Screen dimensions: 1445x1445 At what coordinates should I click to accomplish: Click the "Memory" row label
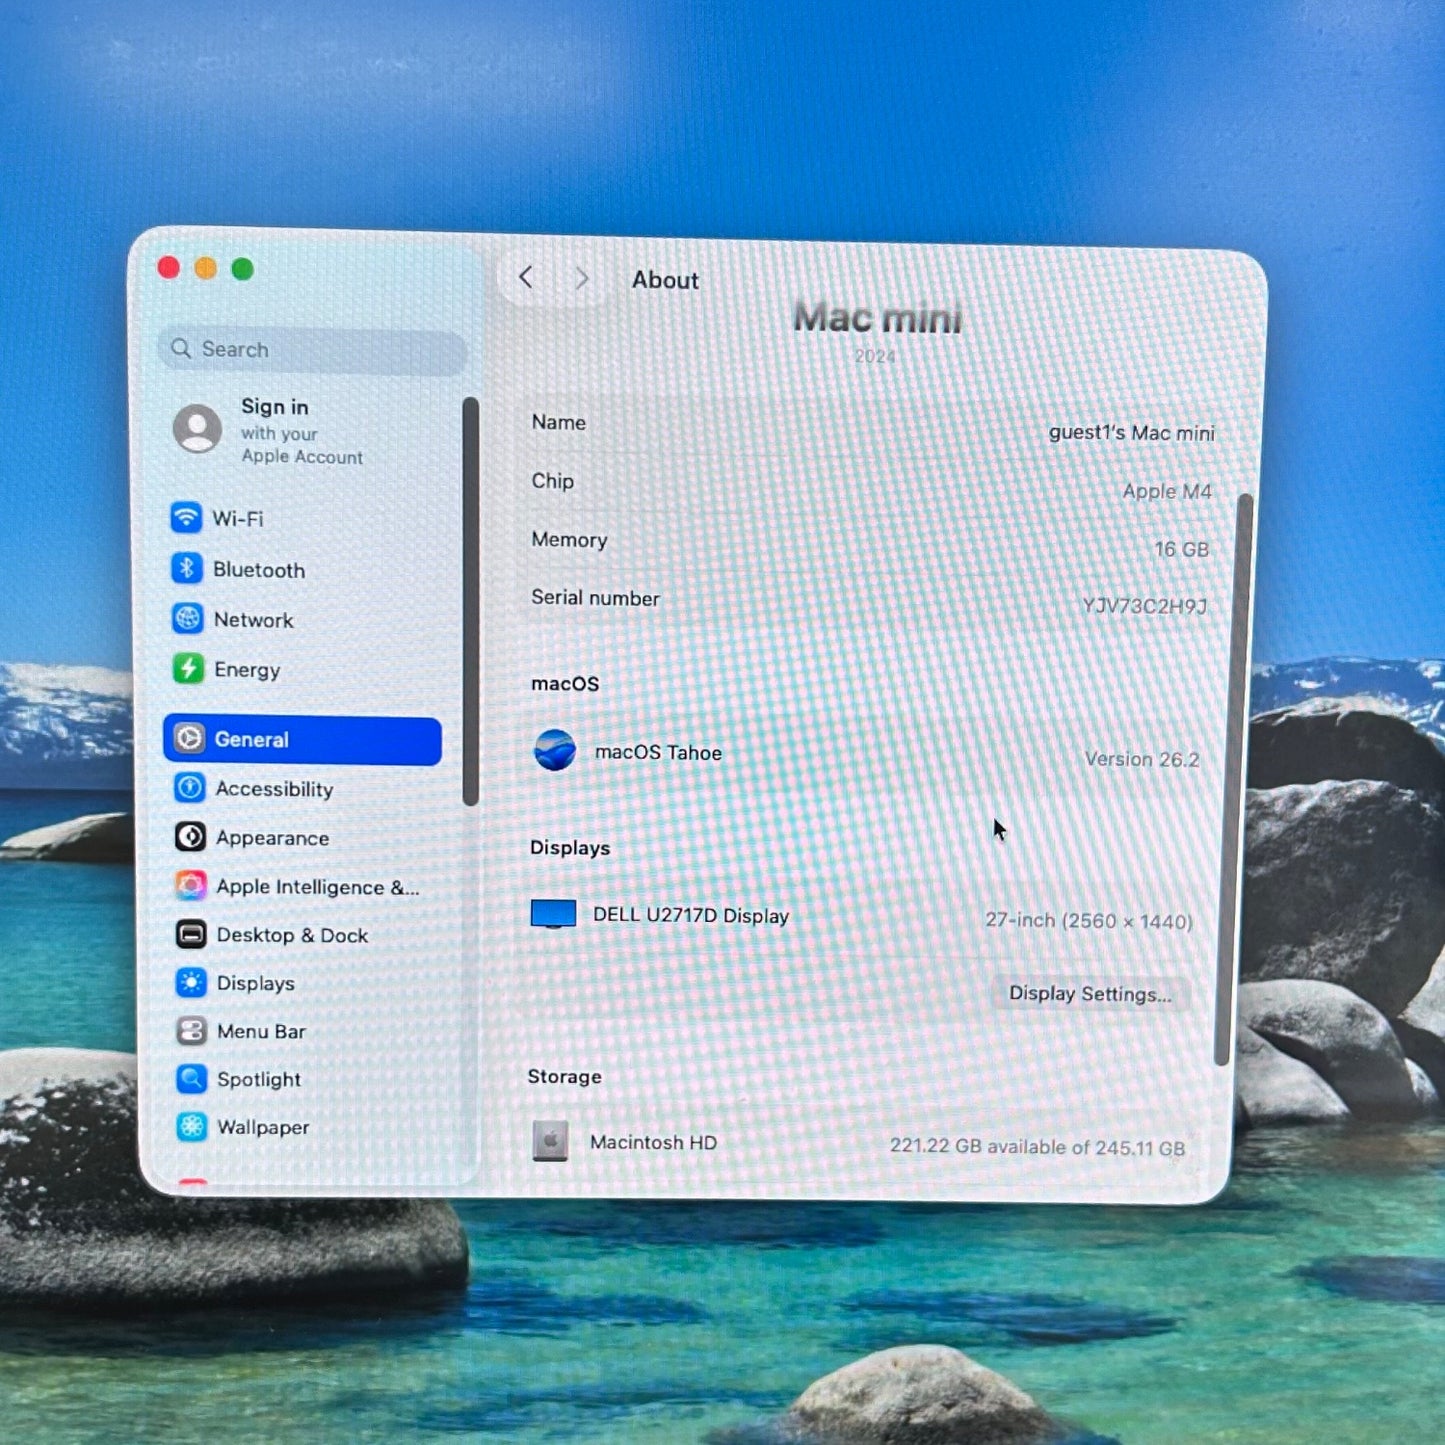(x=570, y=540)
